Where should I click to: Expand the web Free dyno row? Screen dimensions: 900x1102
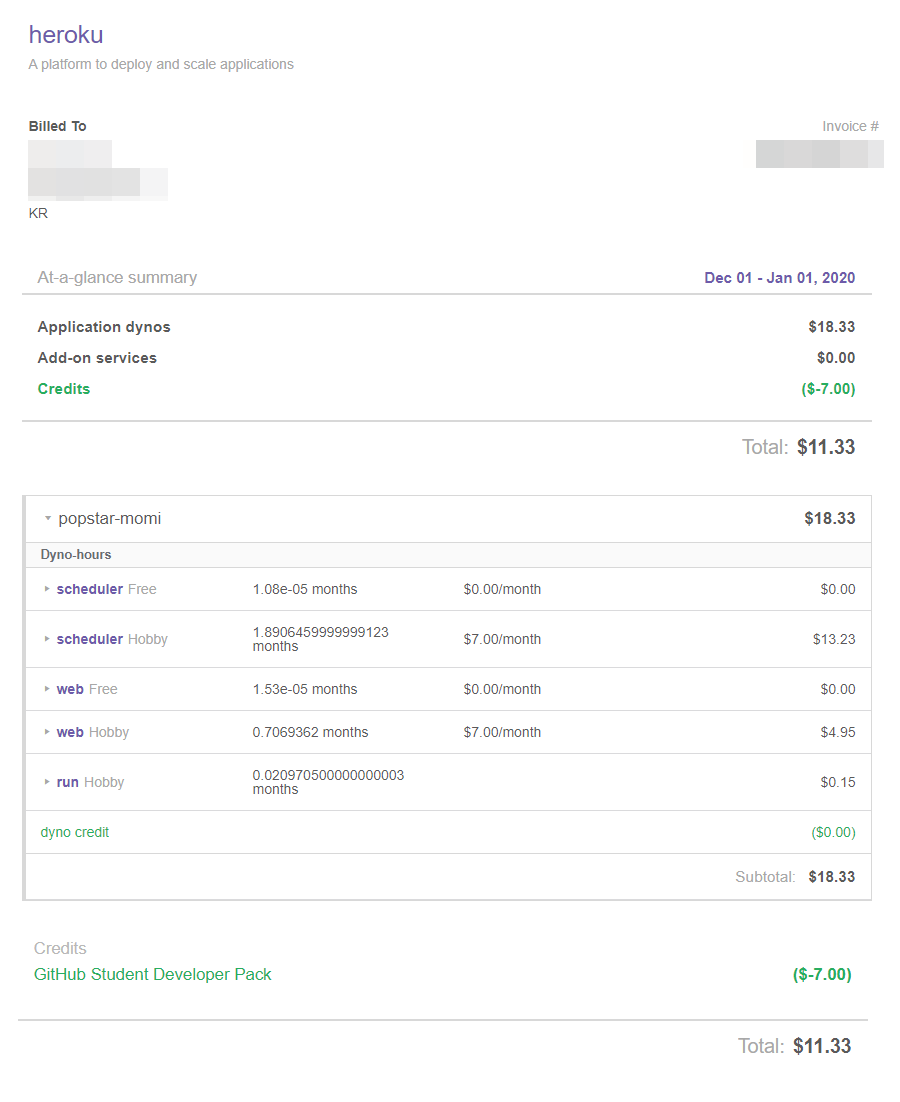point(47,689)
